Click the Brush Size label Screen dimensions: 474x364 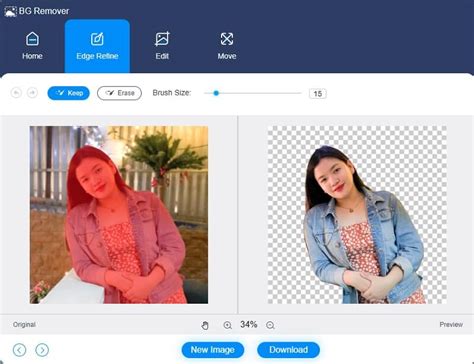(x=172, y=93)
